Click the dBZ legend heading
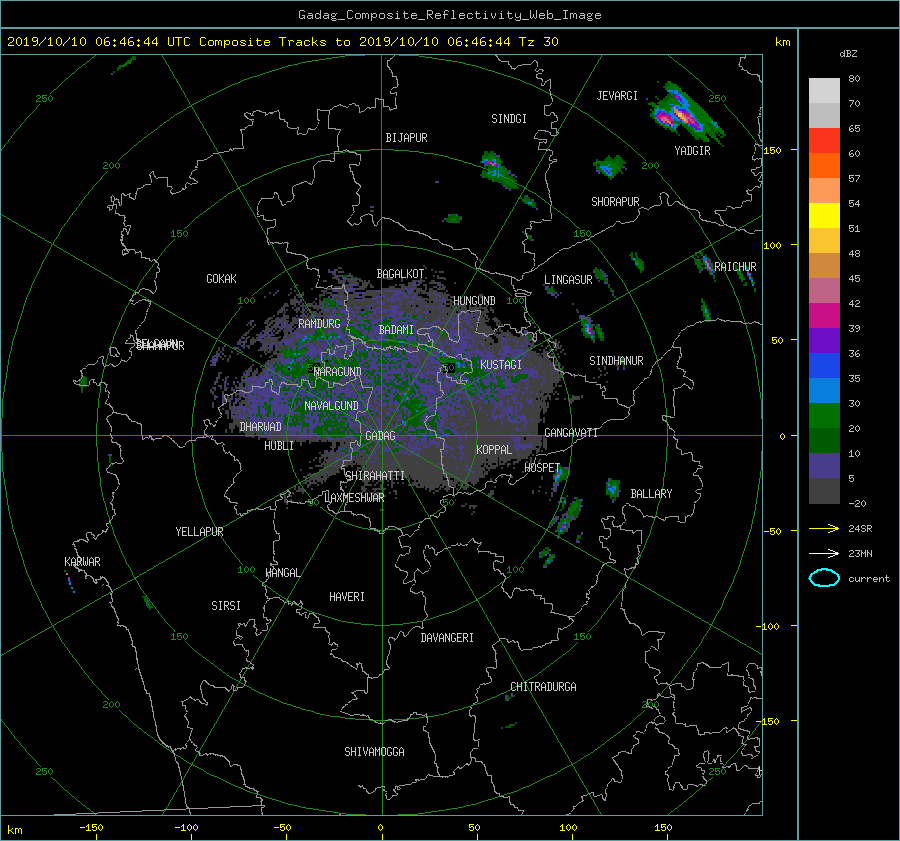The width and height of the screenshot is (900, 841). pyautogui.click(x=848, y=54)
